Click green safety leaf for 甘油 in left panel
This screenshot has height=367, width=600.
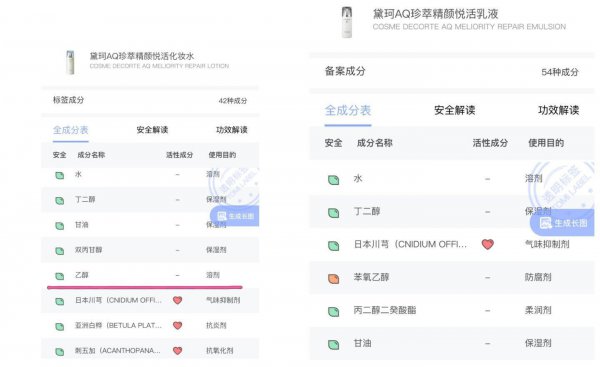coord(59,225)
